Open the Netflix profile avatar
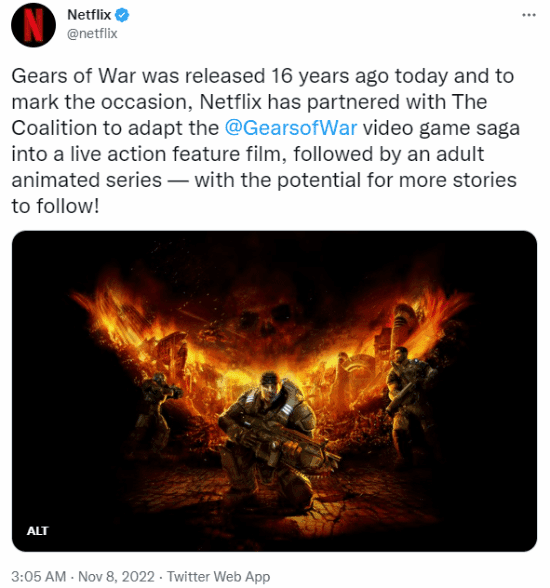 click(x=33, y=25)
